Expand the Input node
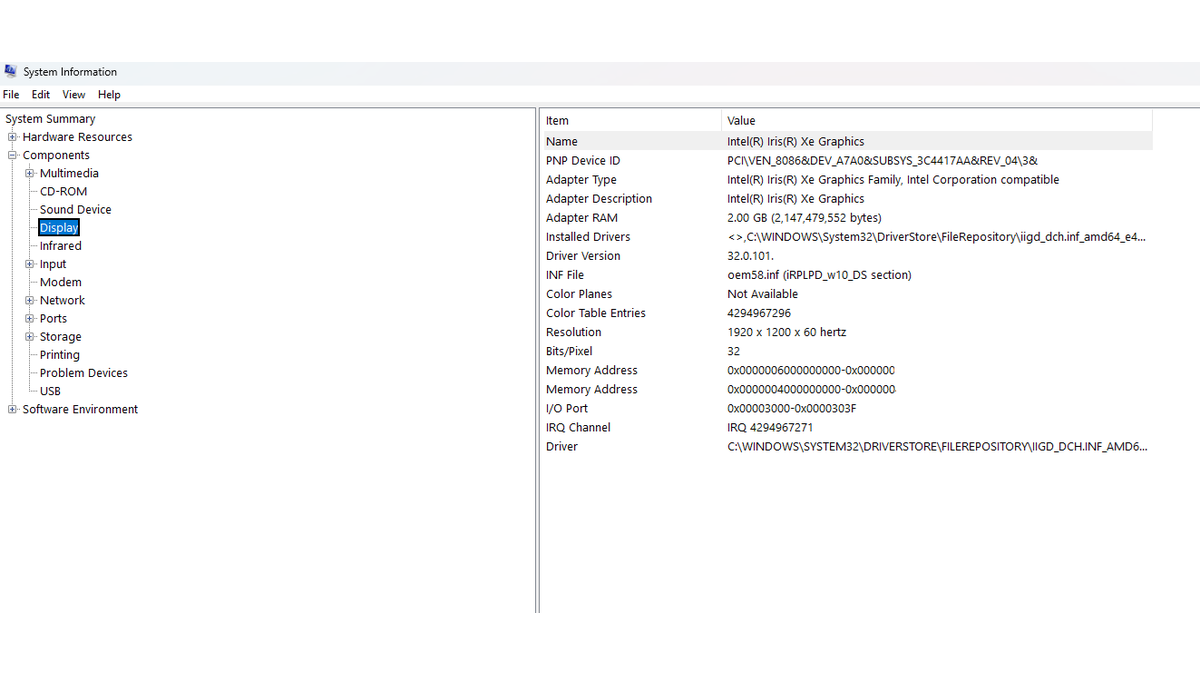The image size is (1200, 675). [30, 264]
